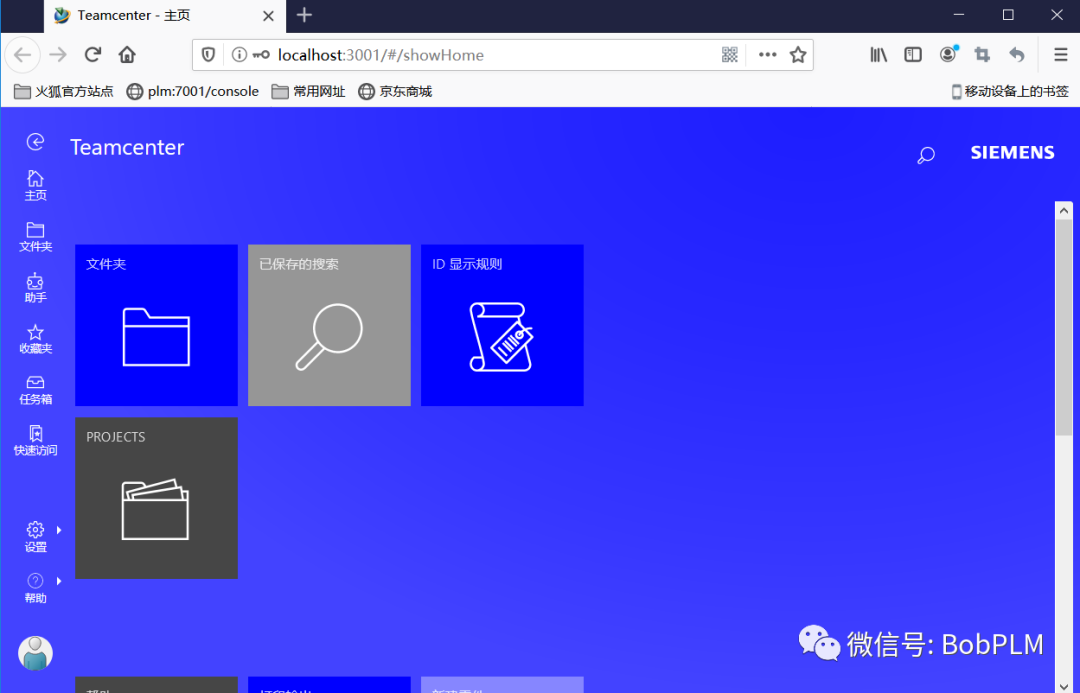Open the 文件夹 sidebar item

(35, 237)
